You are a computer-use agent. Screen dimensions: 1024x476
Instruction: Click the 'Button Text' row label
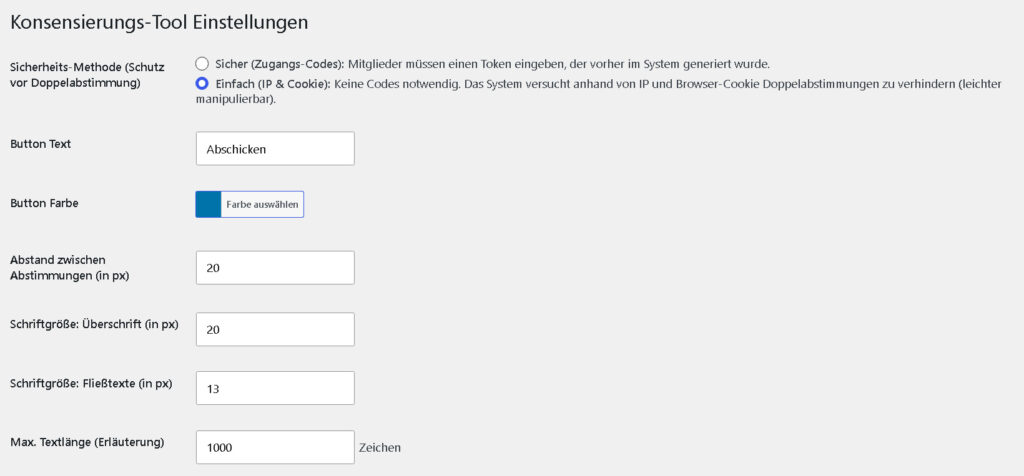40,144
